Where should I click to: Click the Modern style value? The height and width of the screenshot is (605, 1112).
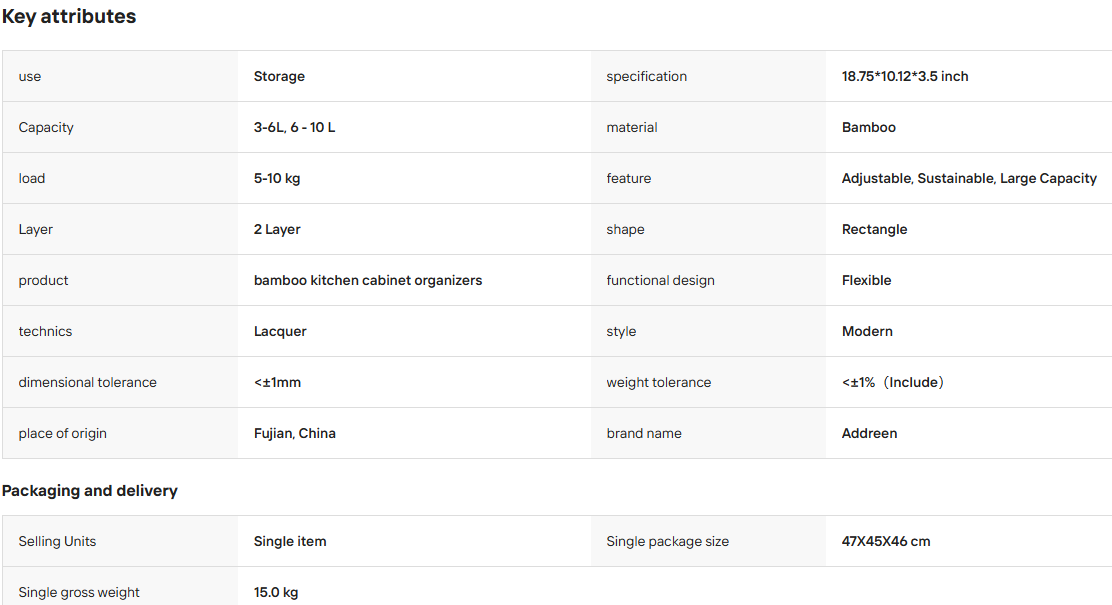pos(867,331)
